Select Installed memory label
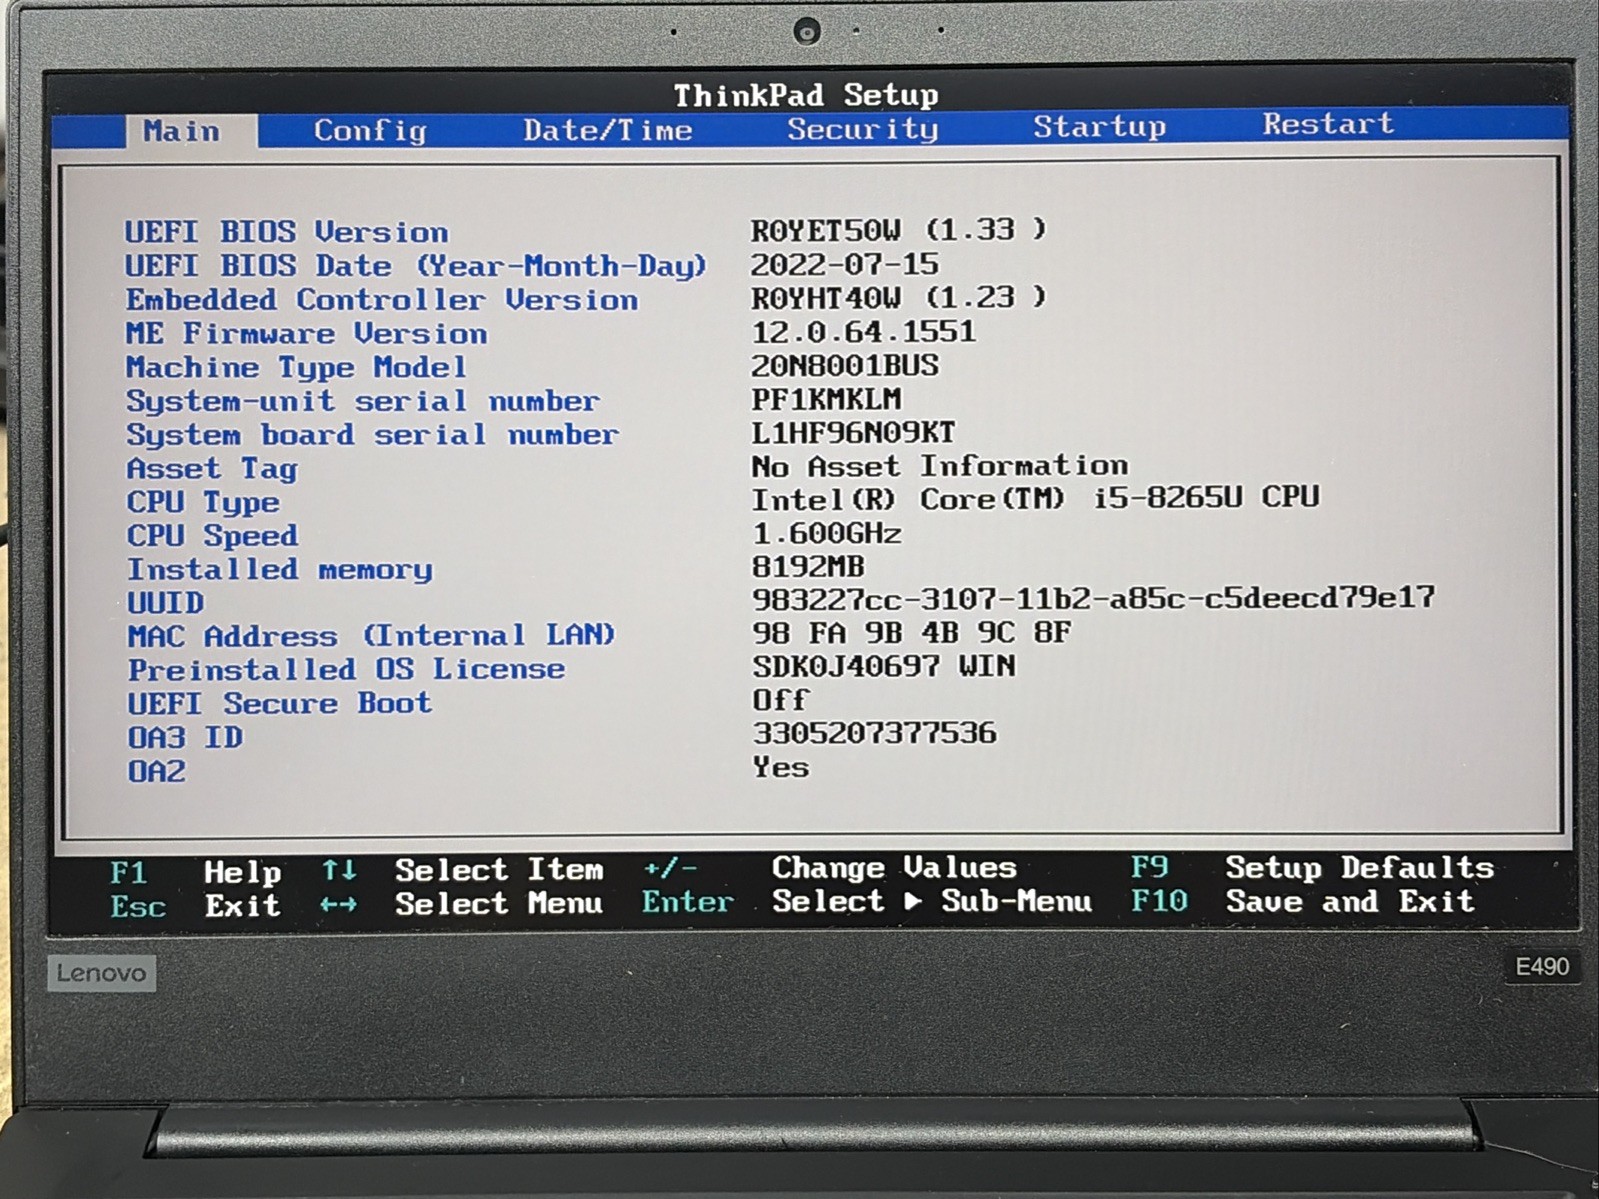The image size is (1599, 1199). 280,570
